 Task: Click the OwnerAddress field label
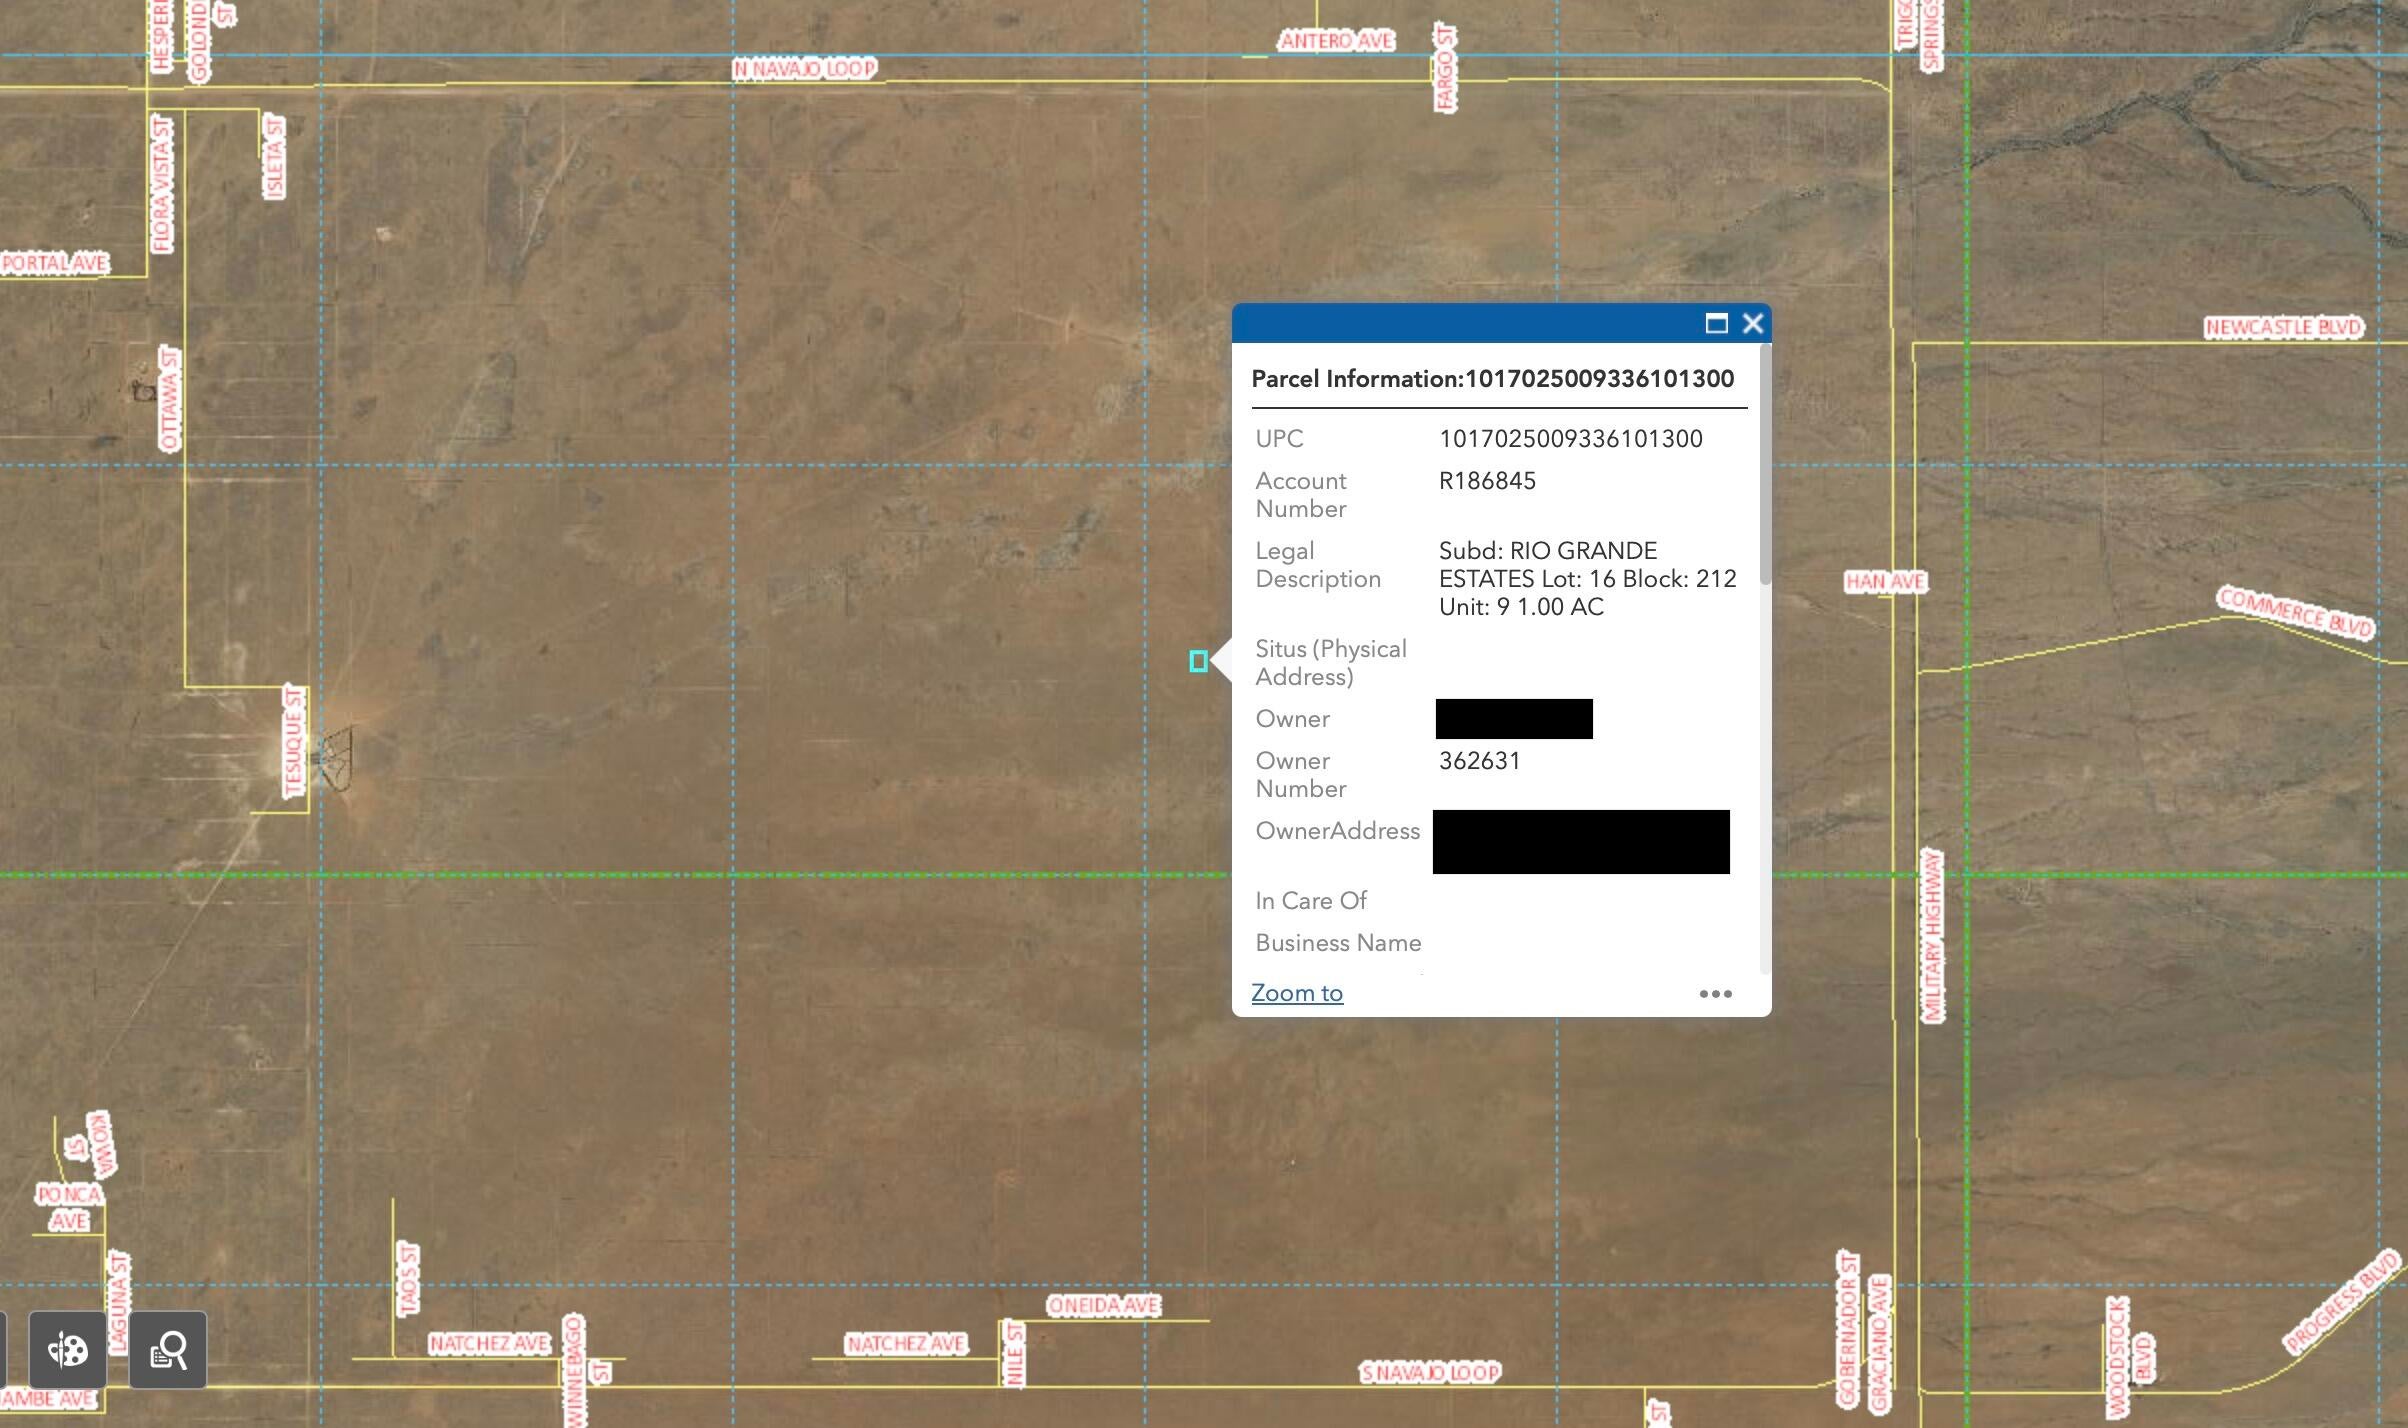click(x=1337, y=831)
